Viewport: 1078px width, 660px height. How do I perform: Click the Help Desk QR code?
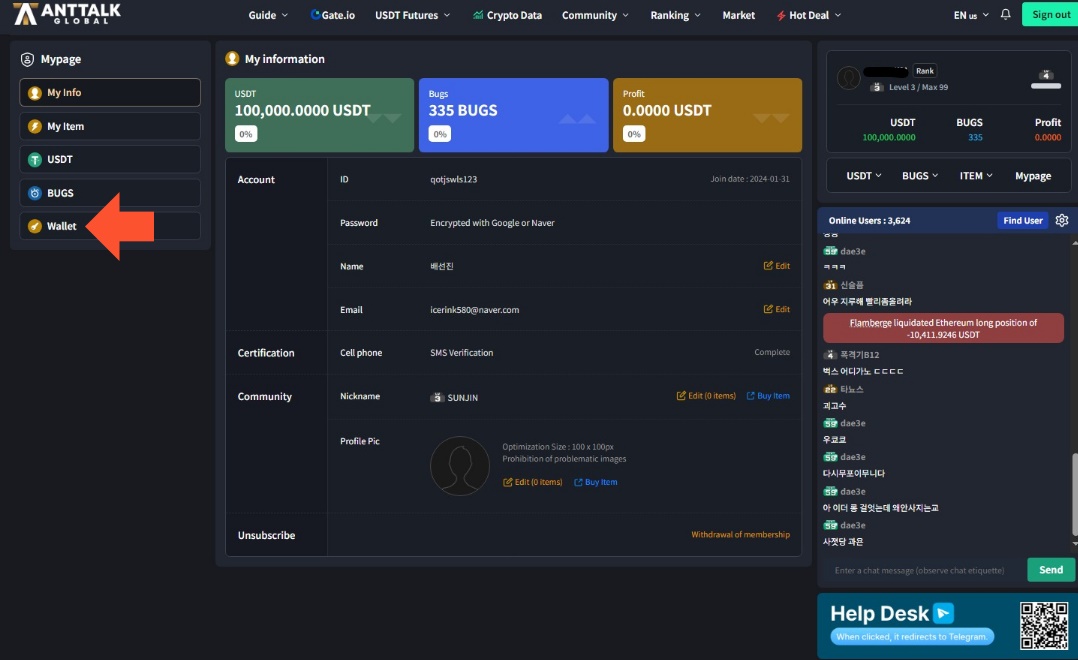[1044, 626]
